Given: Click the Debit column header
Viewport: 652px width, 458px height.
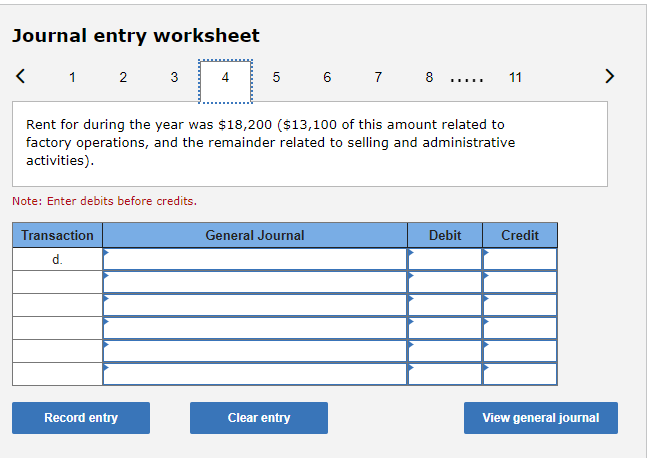Looking at the screenshot, I should pos(445,235).
